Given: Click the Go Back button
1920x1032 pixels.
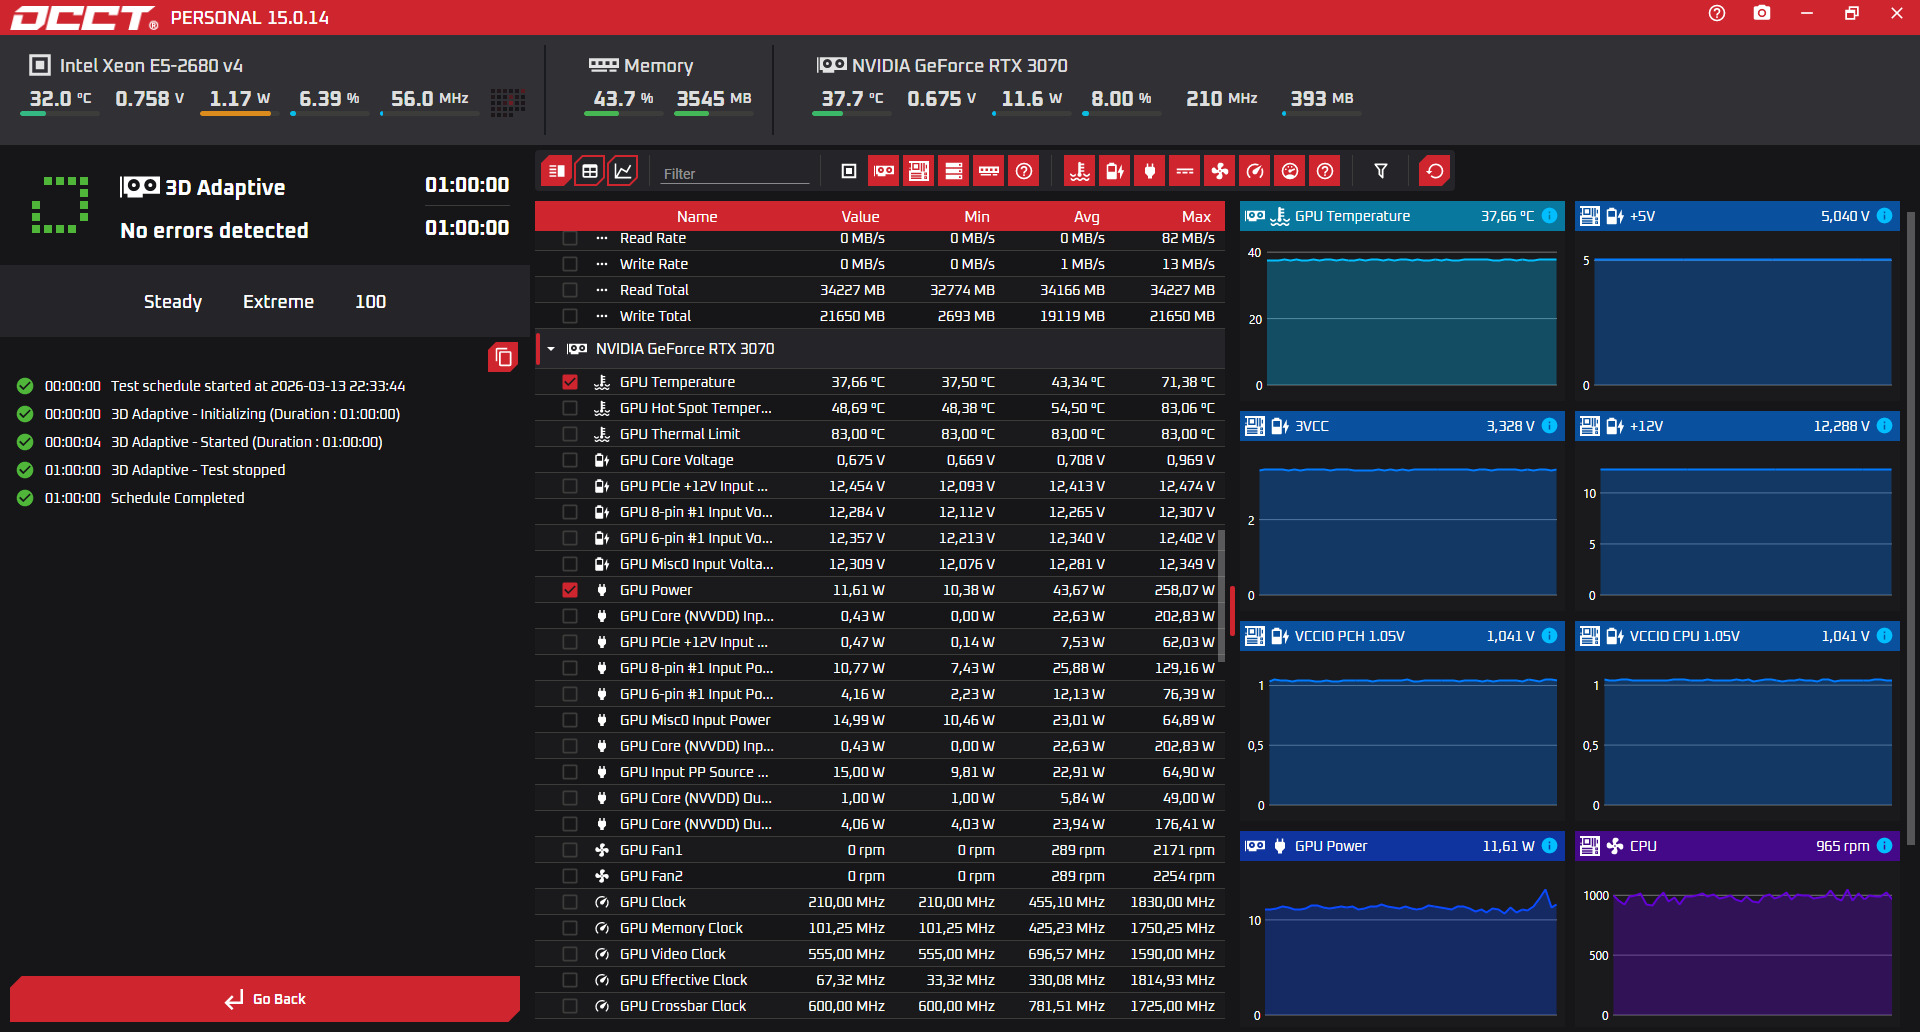Looking at the screenshot, I should pos(265,999).
